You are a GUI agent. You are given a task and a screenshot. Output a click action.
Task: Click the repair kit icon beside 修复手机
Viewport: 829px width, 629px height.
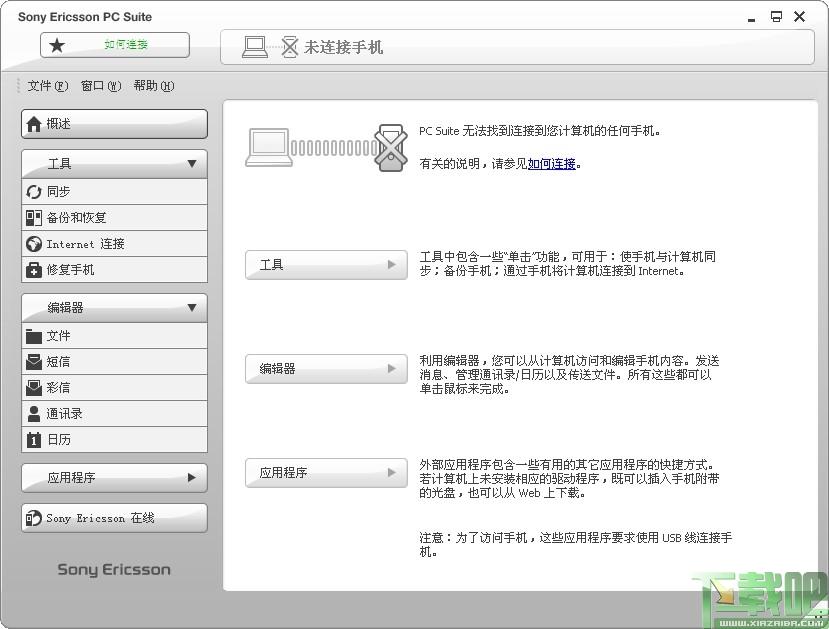coord(33,270)
